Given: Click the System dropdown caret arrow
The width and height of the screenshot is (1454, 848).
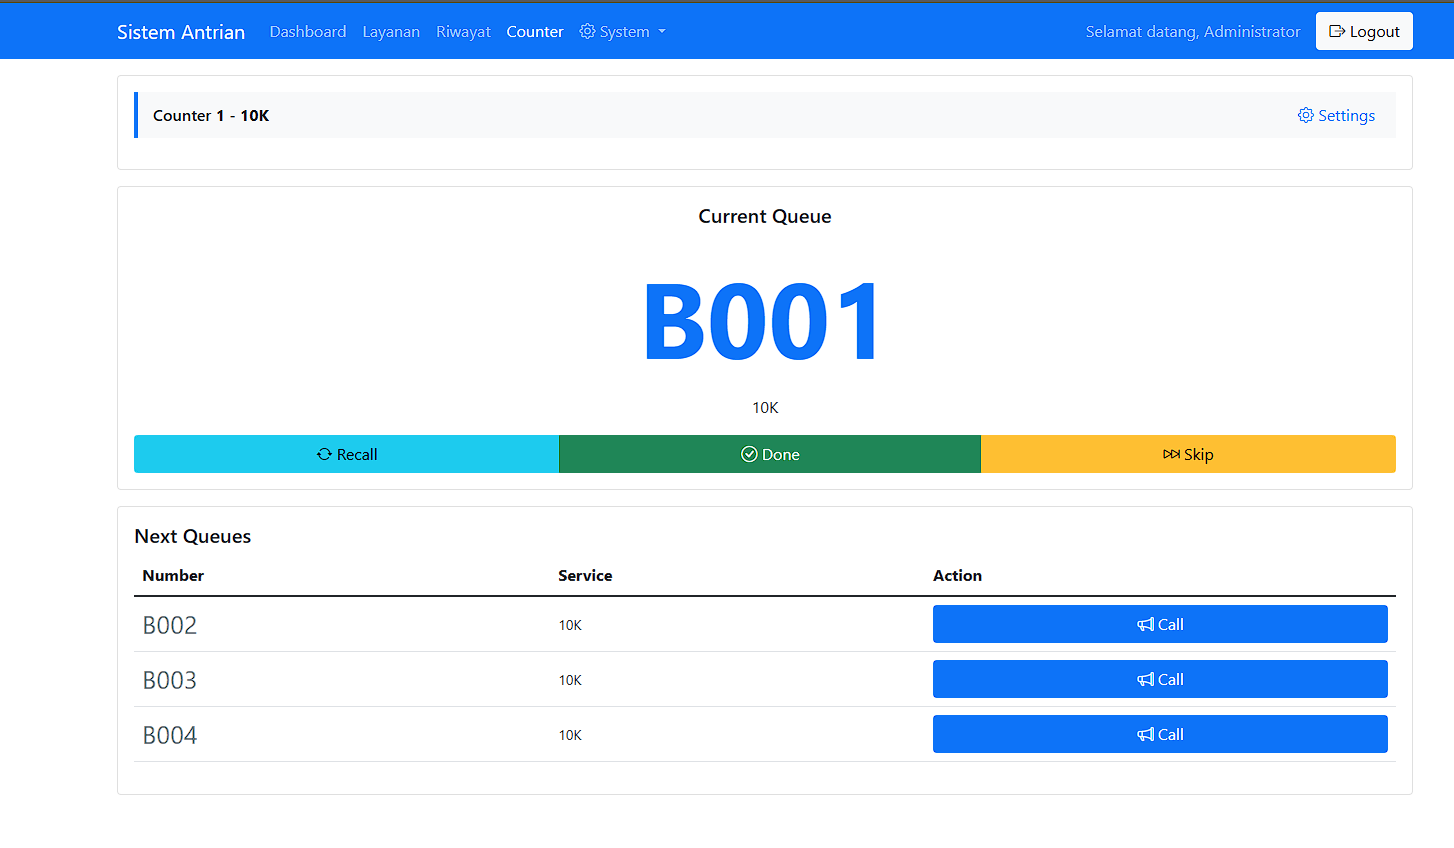Looking at the screenshot, I should [661, 32].
